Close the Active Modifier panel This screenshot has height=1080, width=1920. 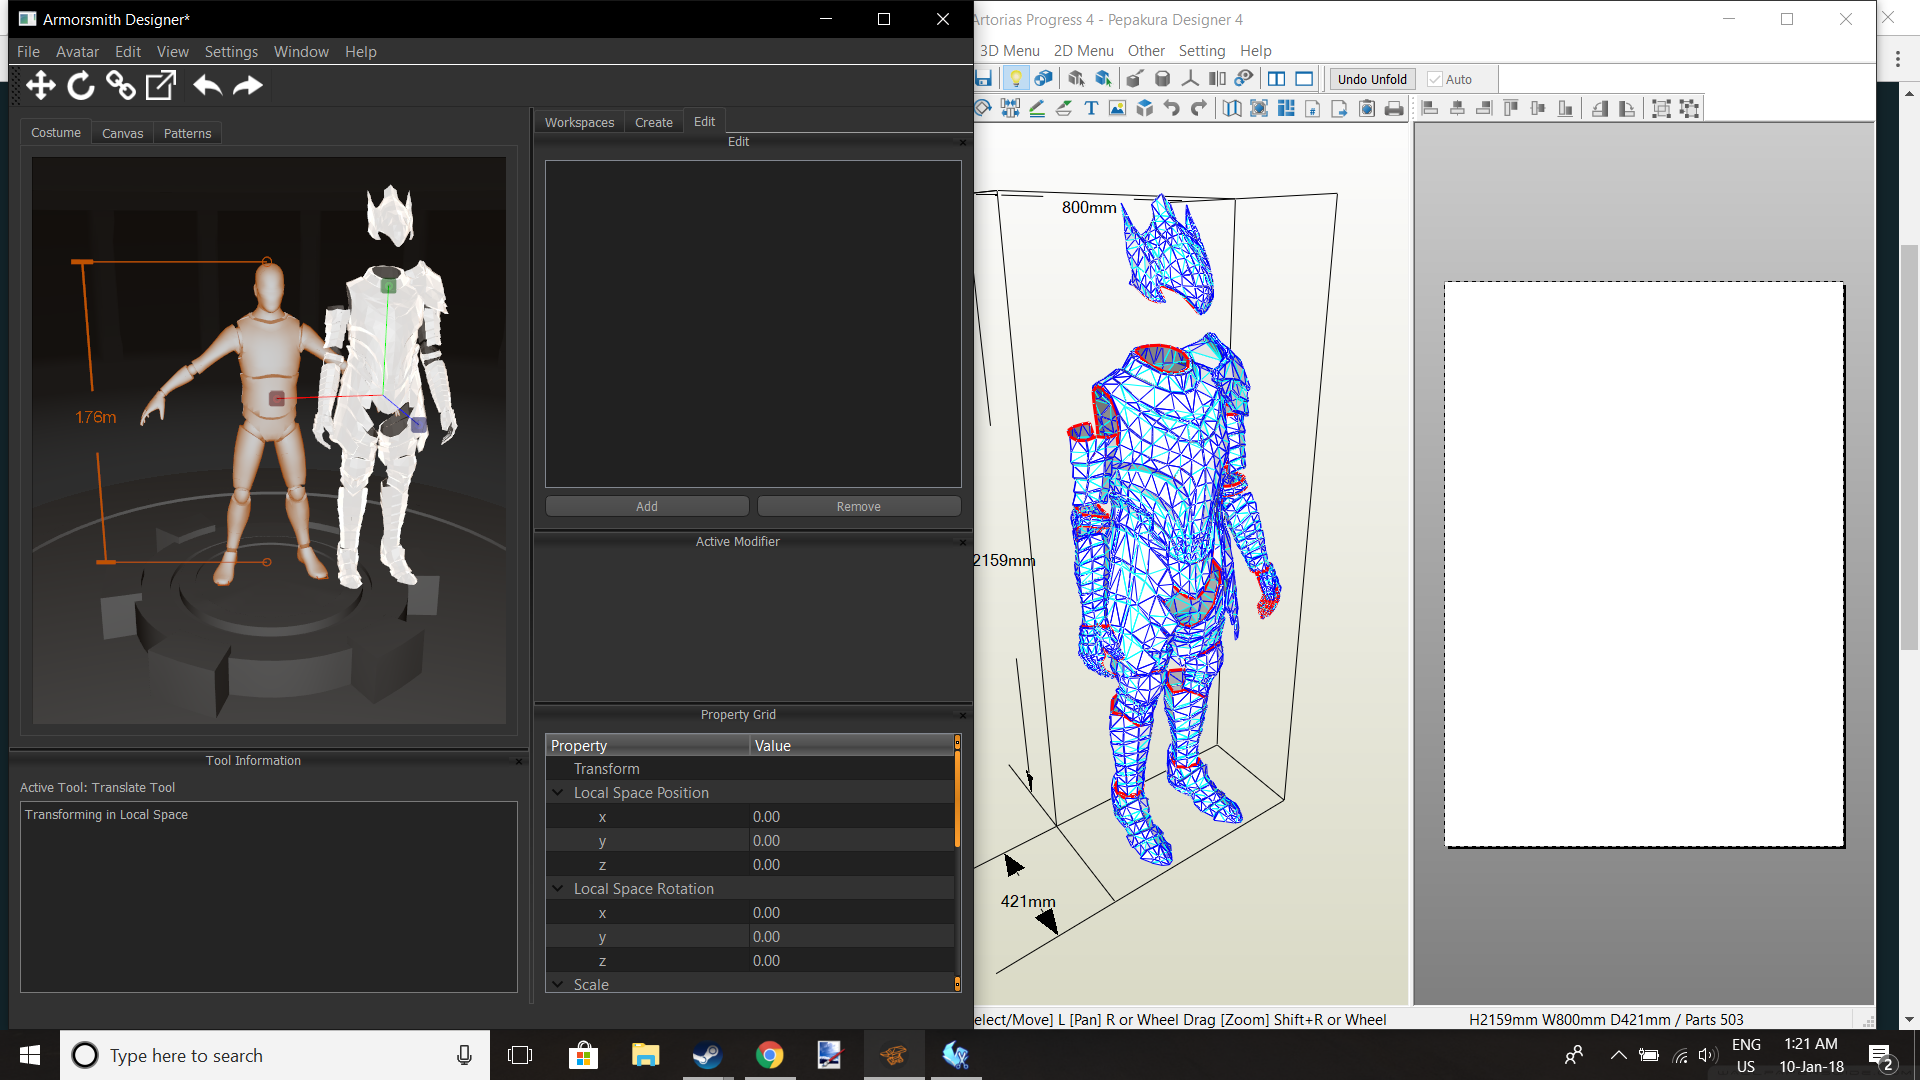[x=963, y=542]
